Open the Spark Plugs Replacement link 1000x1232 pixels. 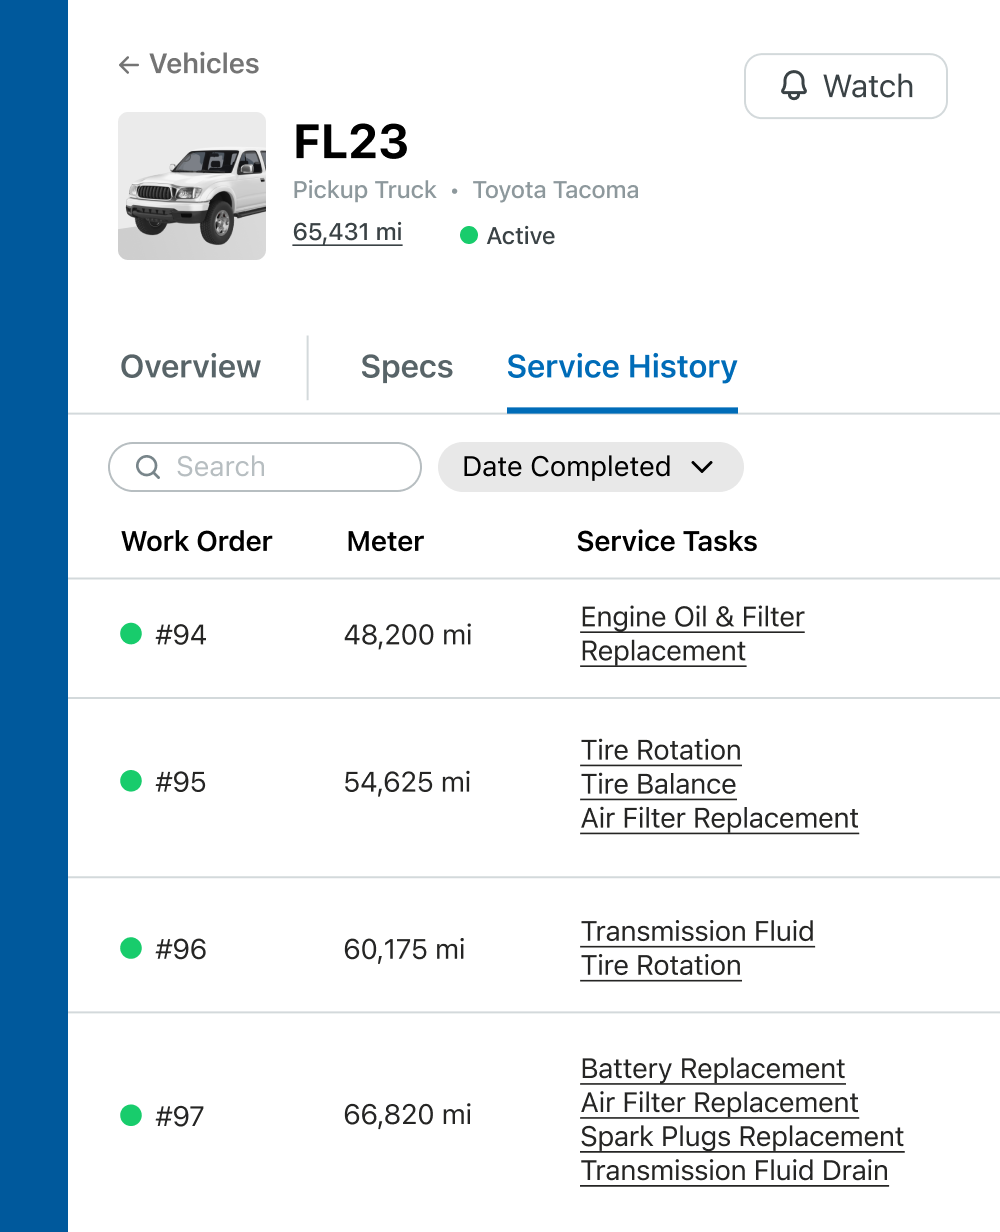(742, 1137)
